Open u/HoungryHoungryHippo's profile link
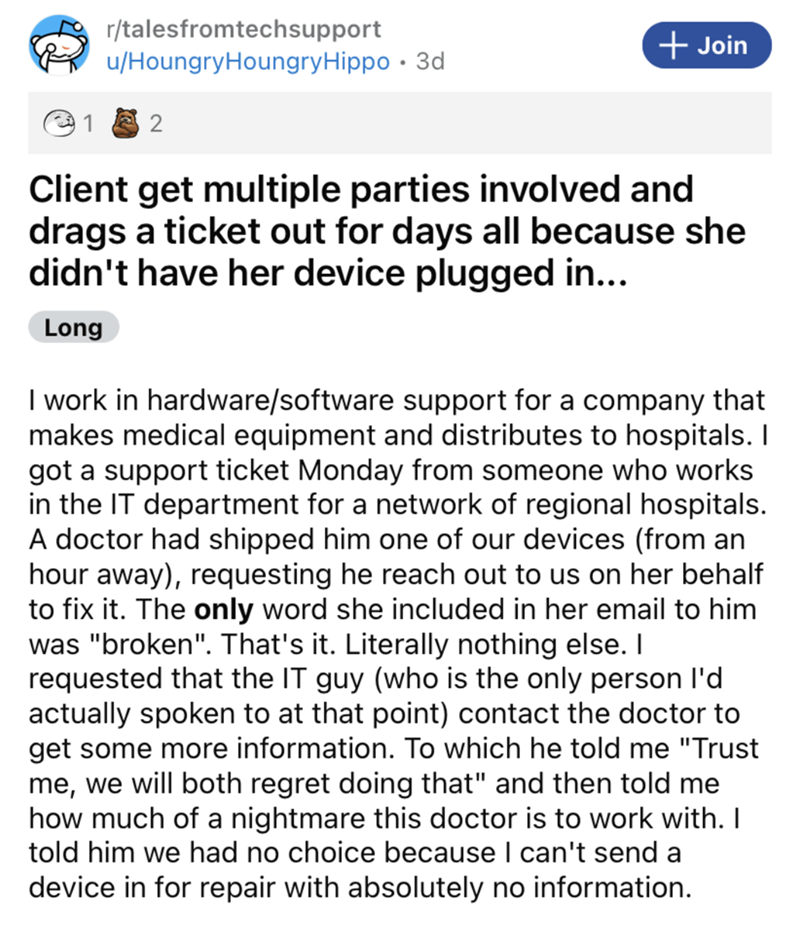 (x=253, y=60)
